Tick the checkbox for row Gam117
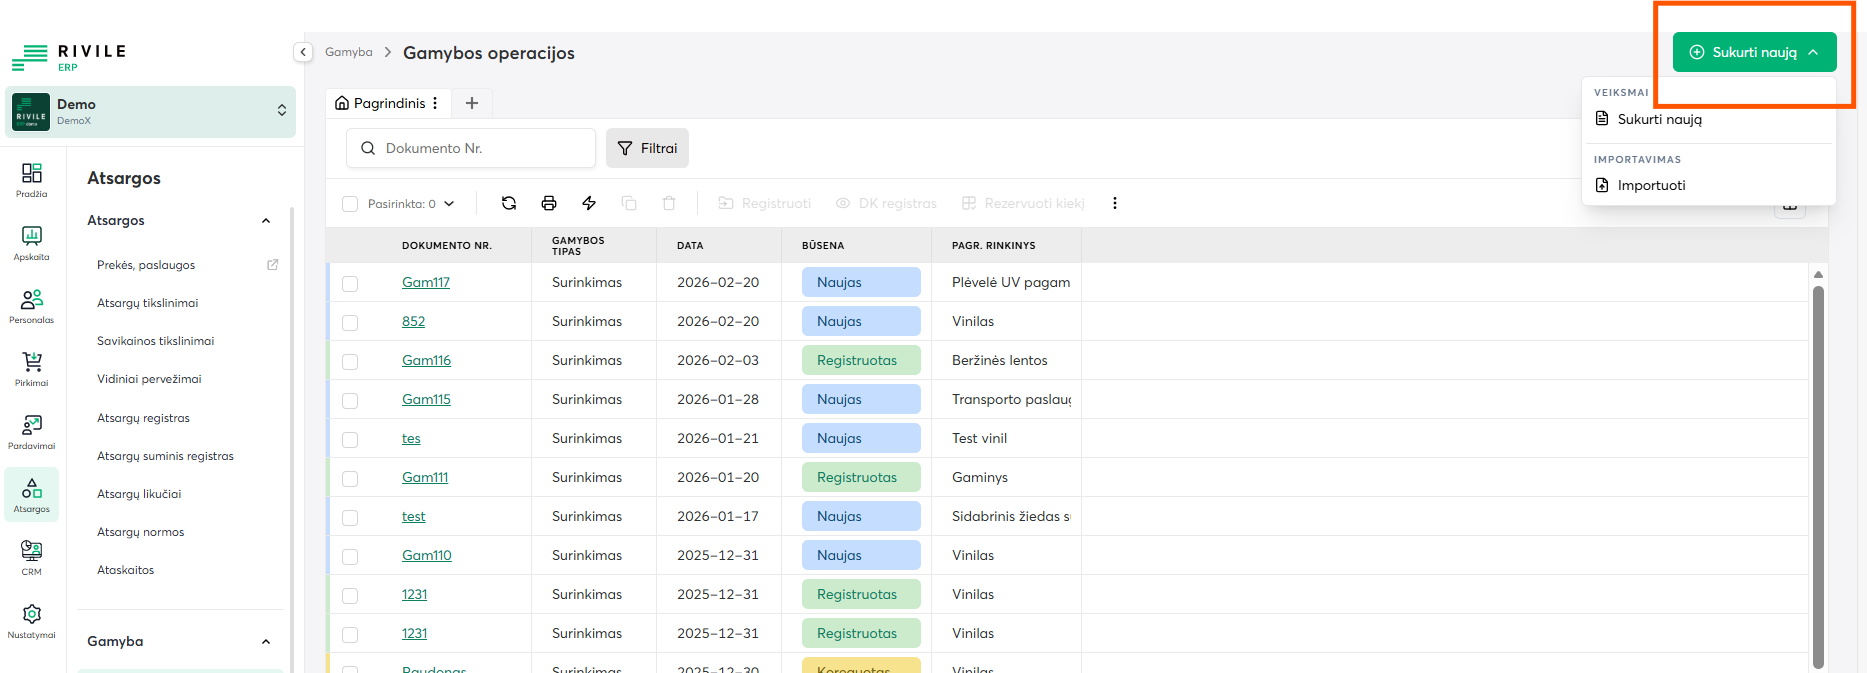Image resolution: width=1867 pixels, height=673 pixels. [350, 283]
